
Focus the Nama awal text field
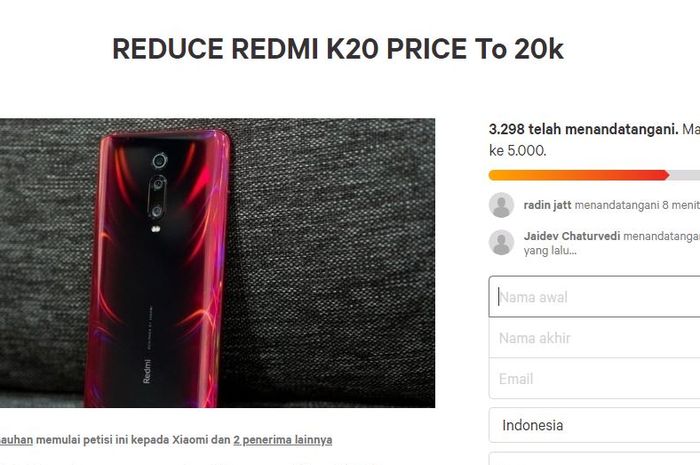(594, 297)
